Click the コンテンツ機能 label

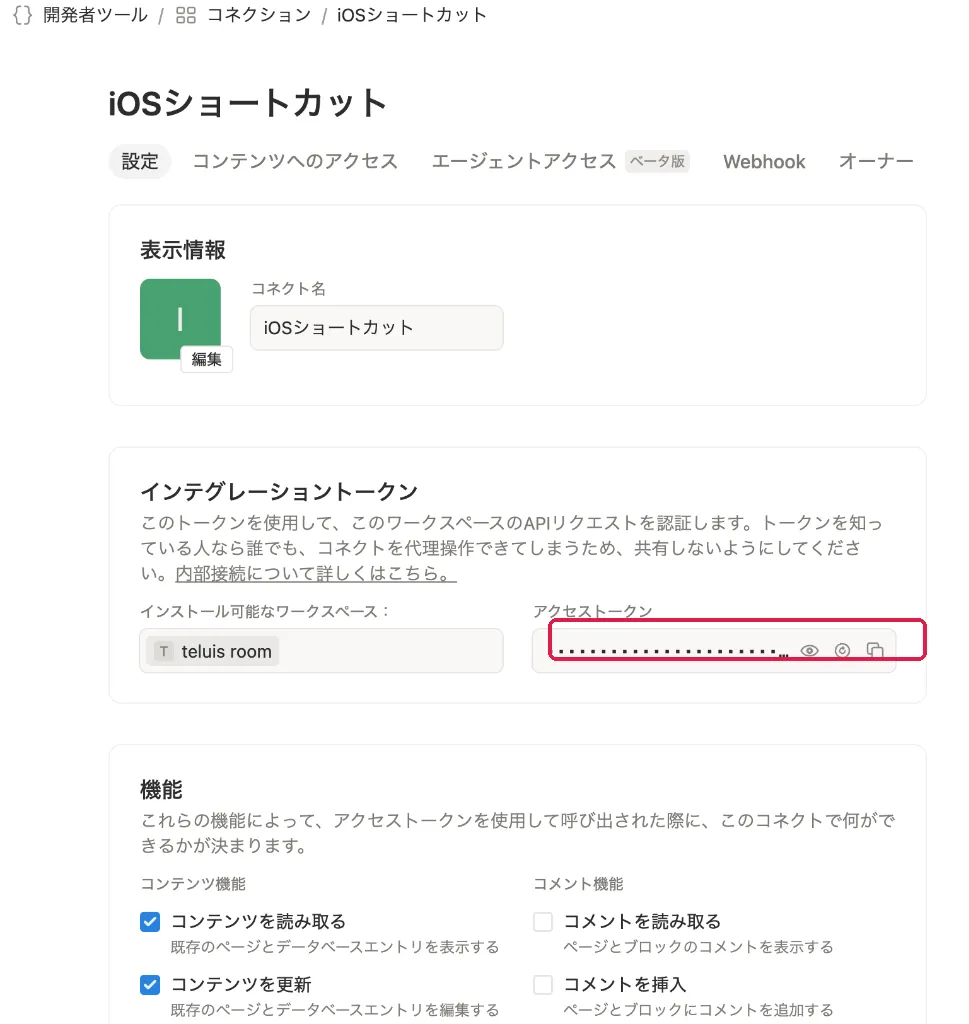click(x=193, y=884)
